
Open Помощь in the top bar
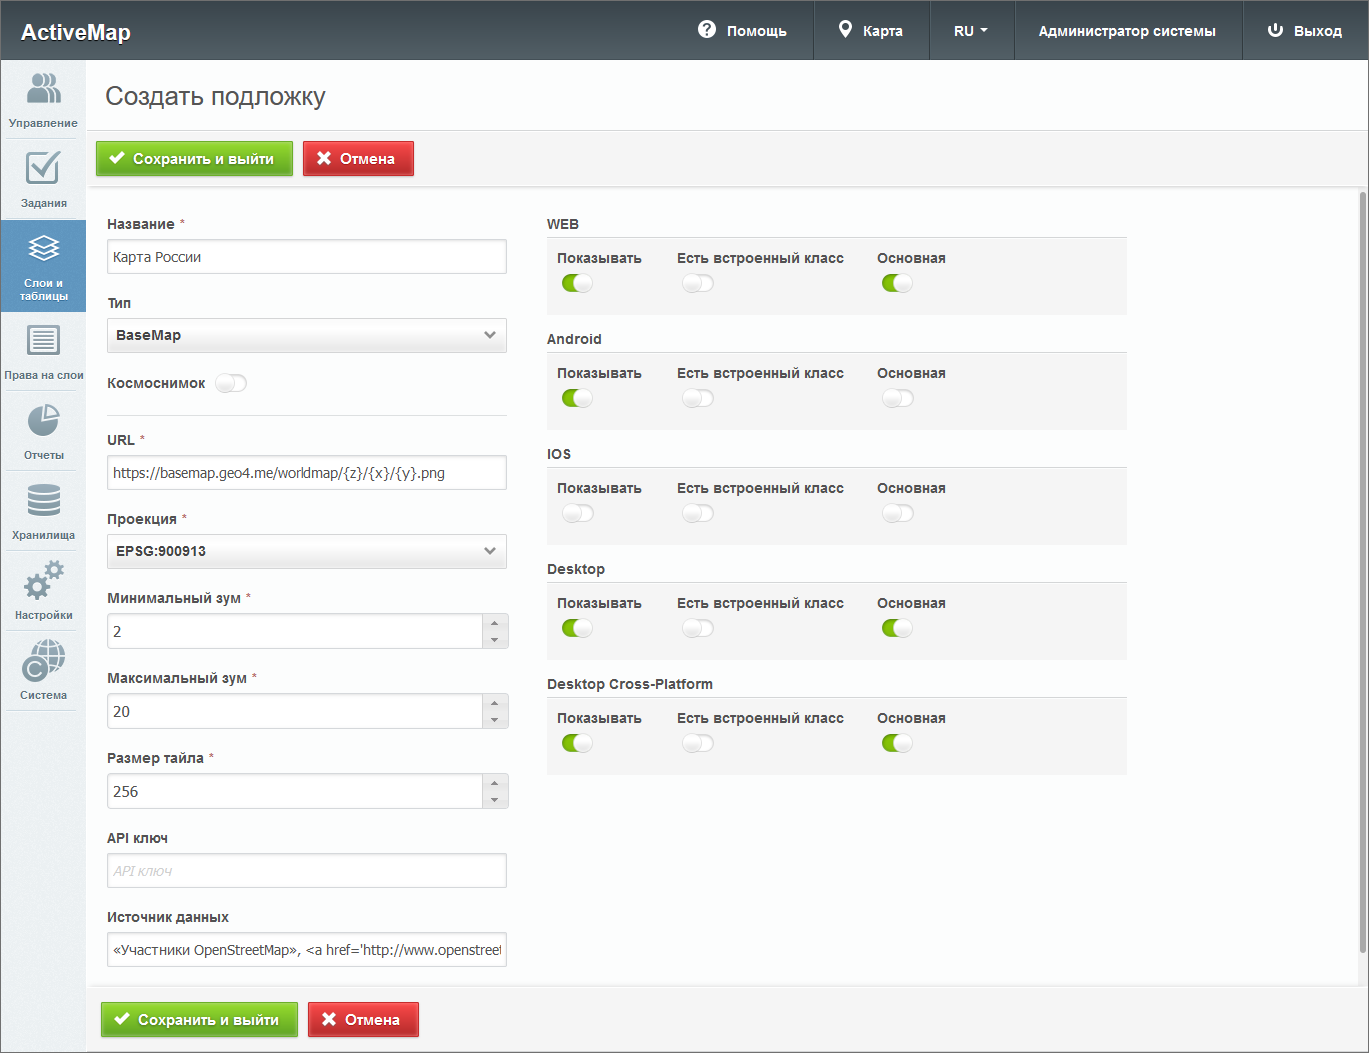743,31
